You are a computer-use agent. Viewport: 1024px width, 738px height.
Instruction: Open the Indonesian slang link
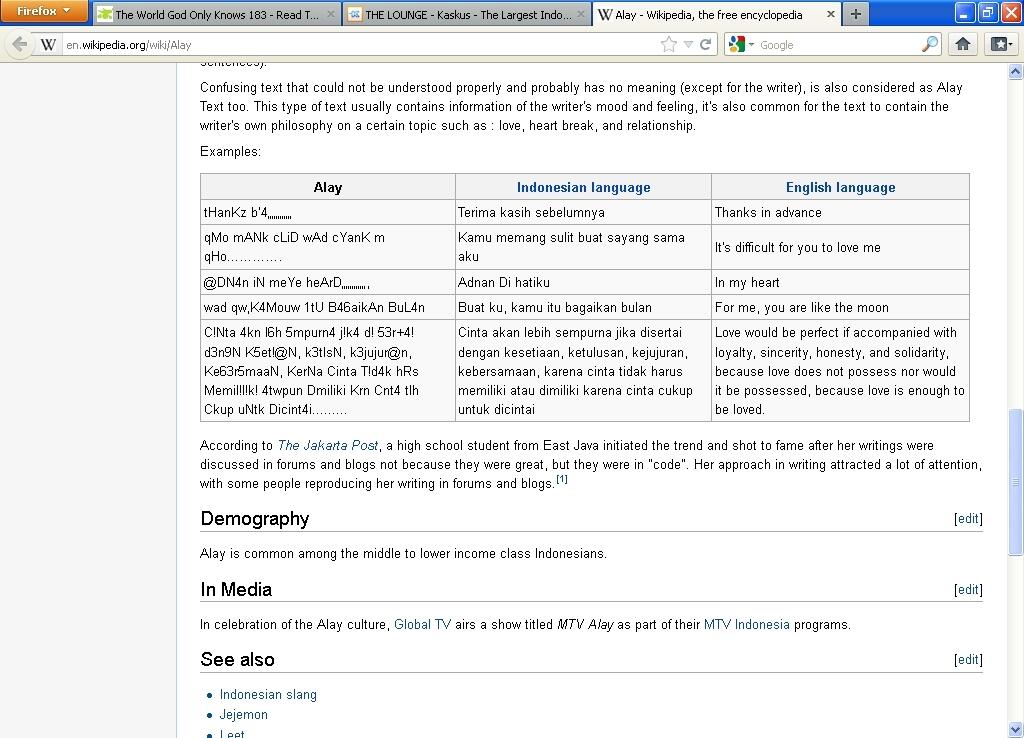268,694
